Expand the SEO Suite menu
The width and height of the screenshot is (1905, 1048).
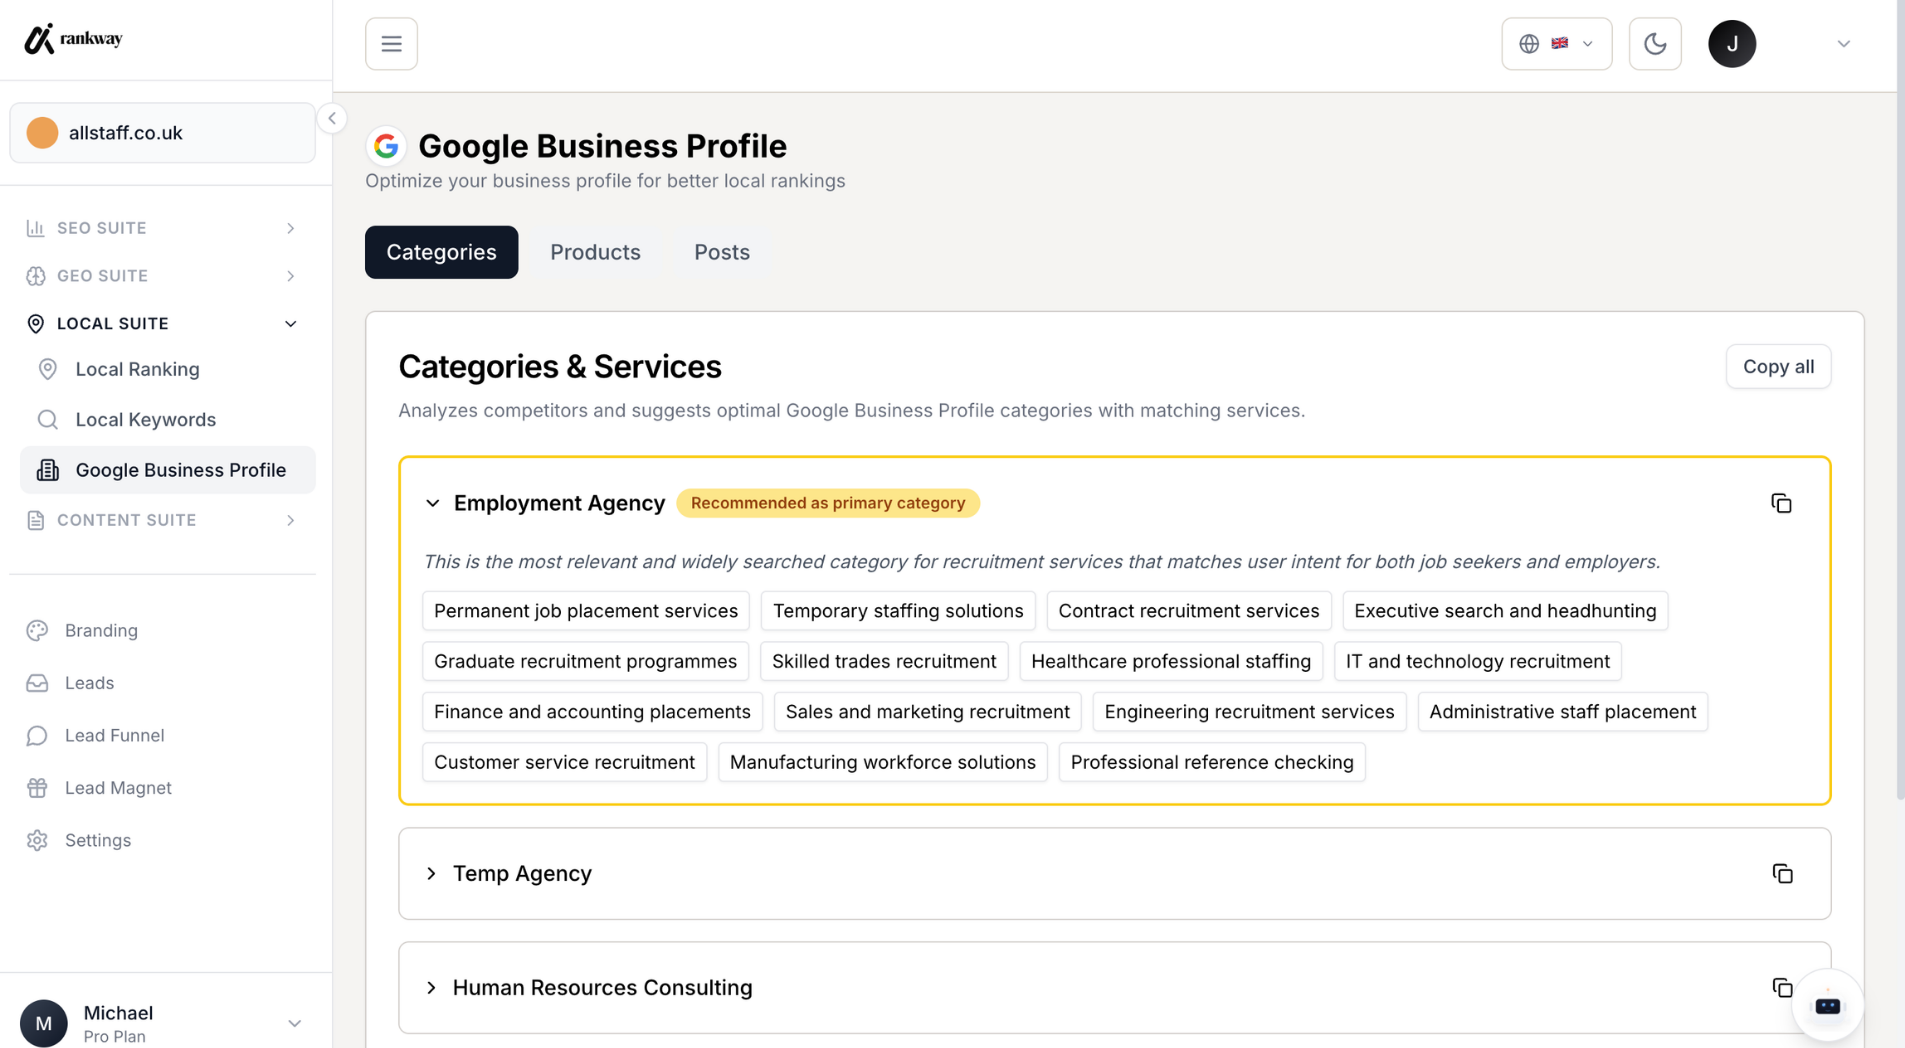(x=162, y=228)
